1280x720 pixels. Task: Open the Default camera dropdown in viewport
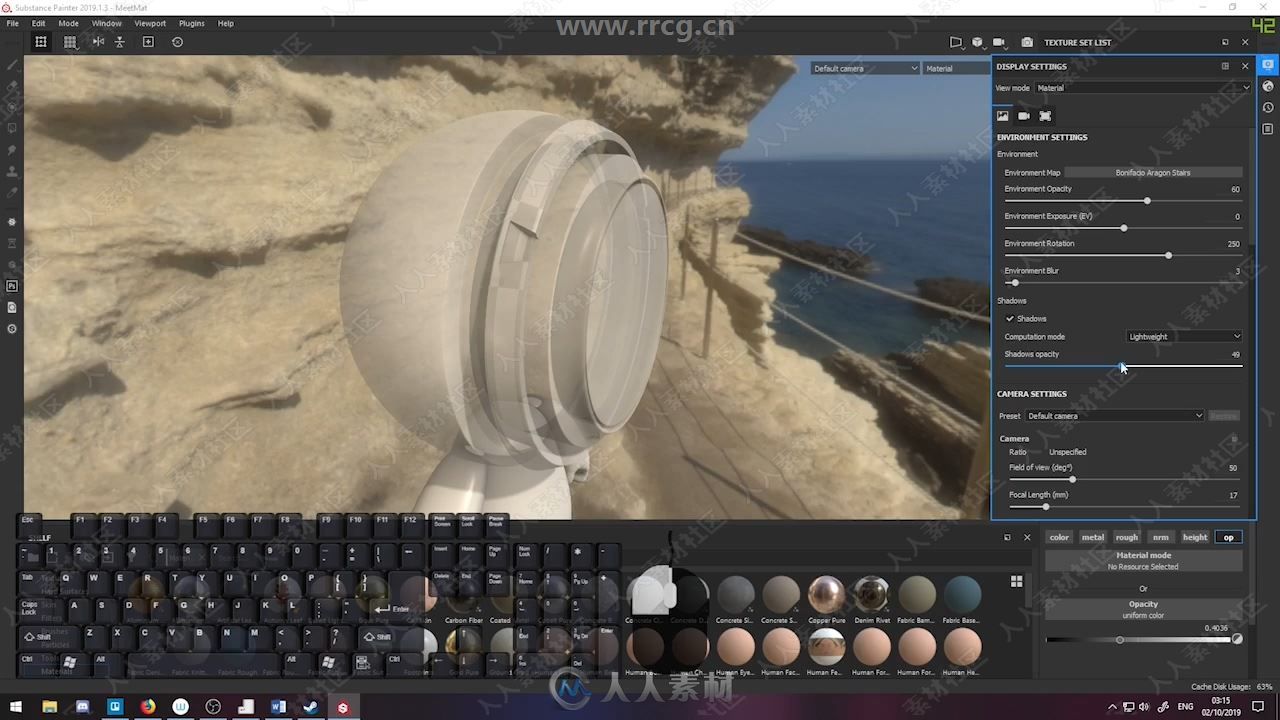(865, 68)
